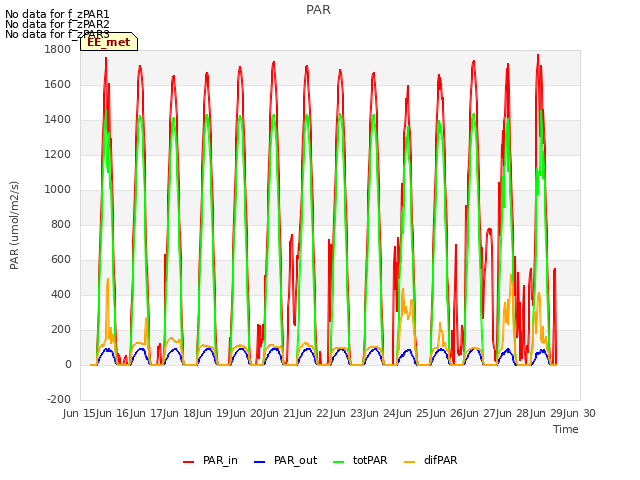
Task: Click the orange difPAR legend swatch
Action: (409, 462)
